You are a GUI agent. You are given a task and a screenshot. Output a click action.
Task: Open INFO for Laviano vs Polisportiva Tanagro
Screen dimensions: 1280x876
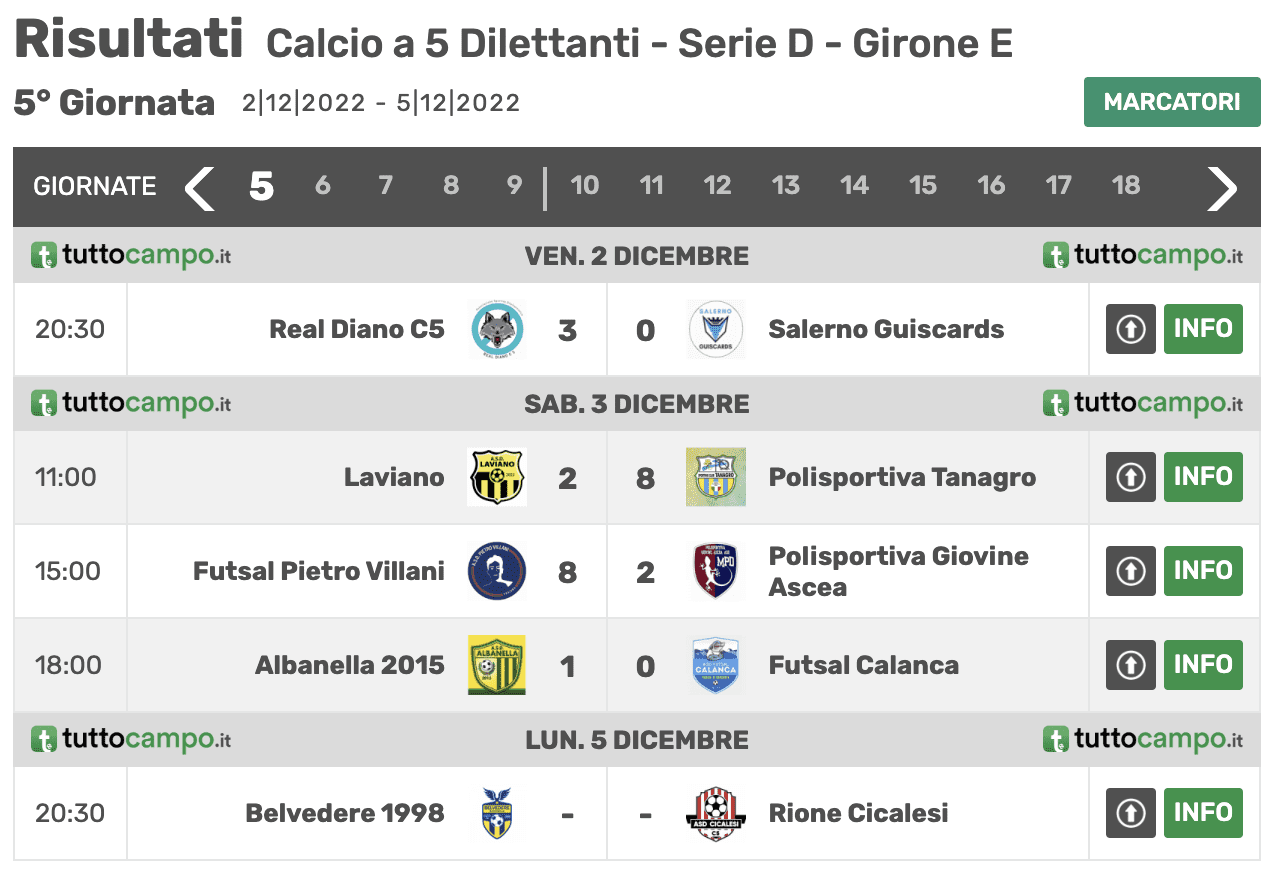tap(1203, 477)
